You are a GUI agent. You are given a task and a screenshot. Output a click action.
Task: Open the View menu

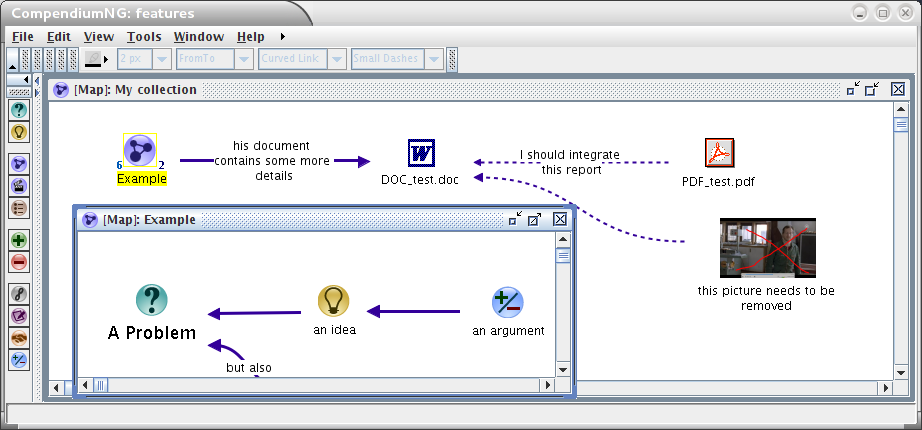click(x=99, y=36)
